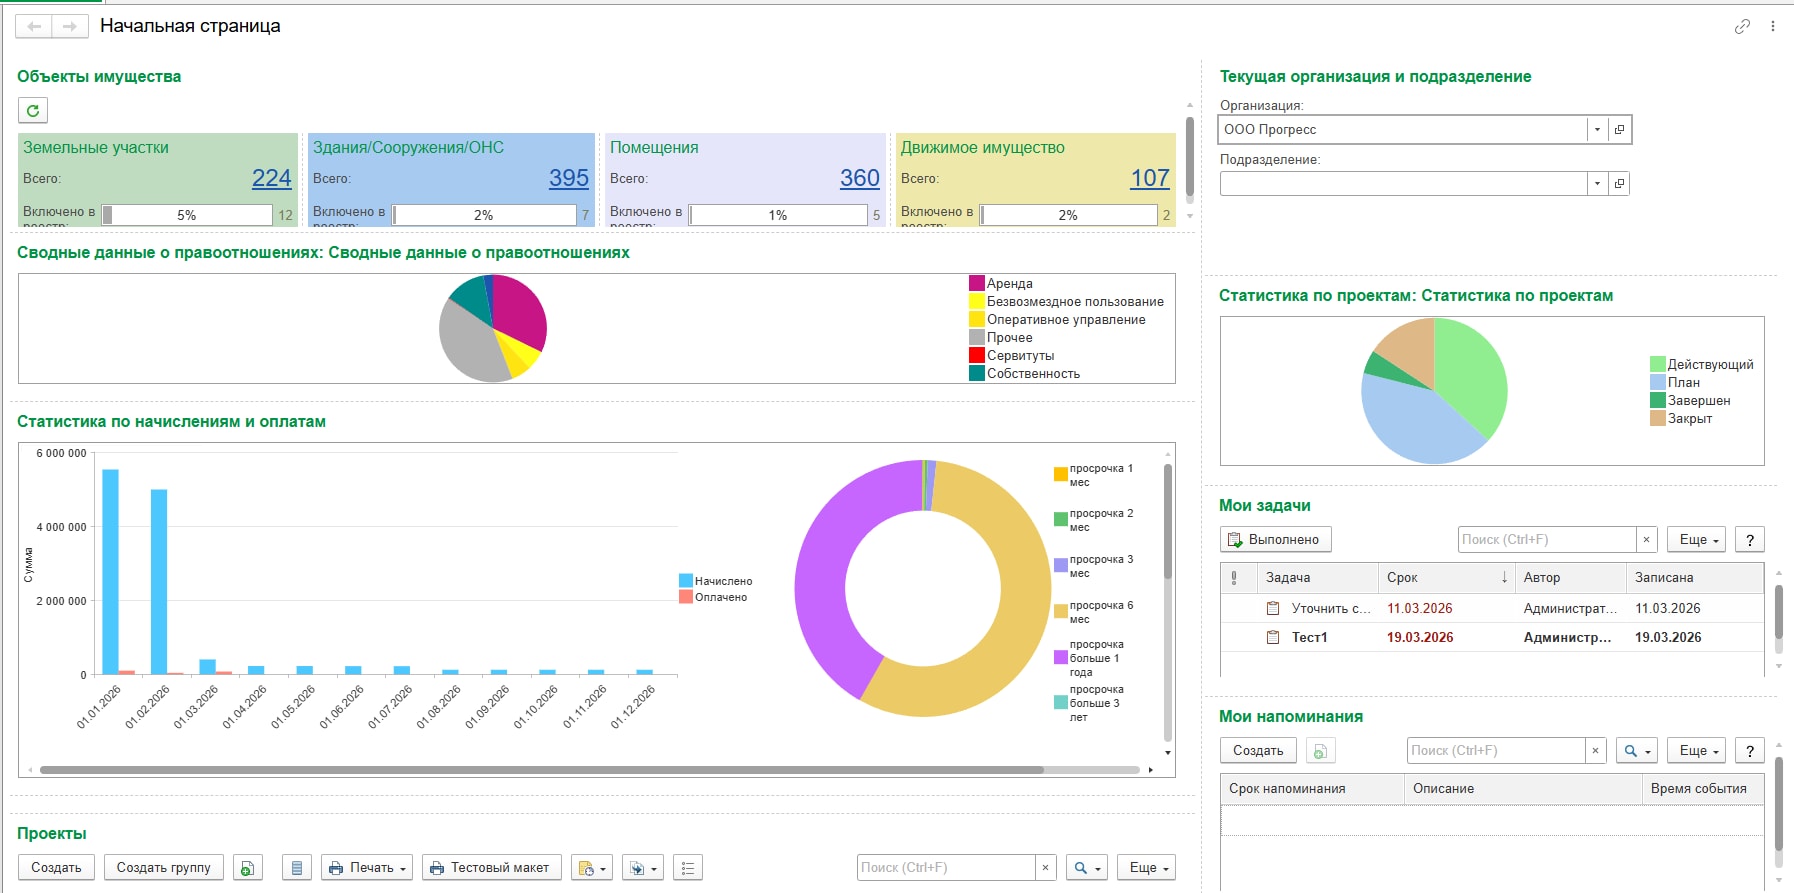The image size is (1794, 893).
Task: Open help in Мои задачи panel
Action: click(1749, 540)
